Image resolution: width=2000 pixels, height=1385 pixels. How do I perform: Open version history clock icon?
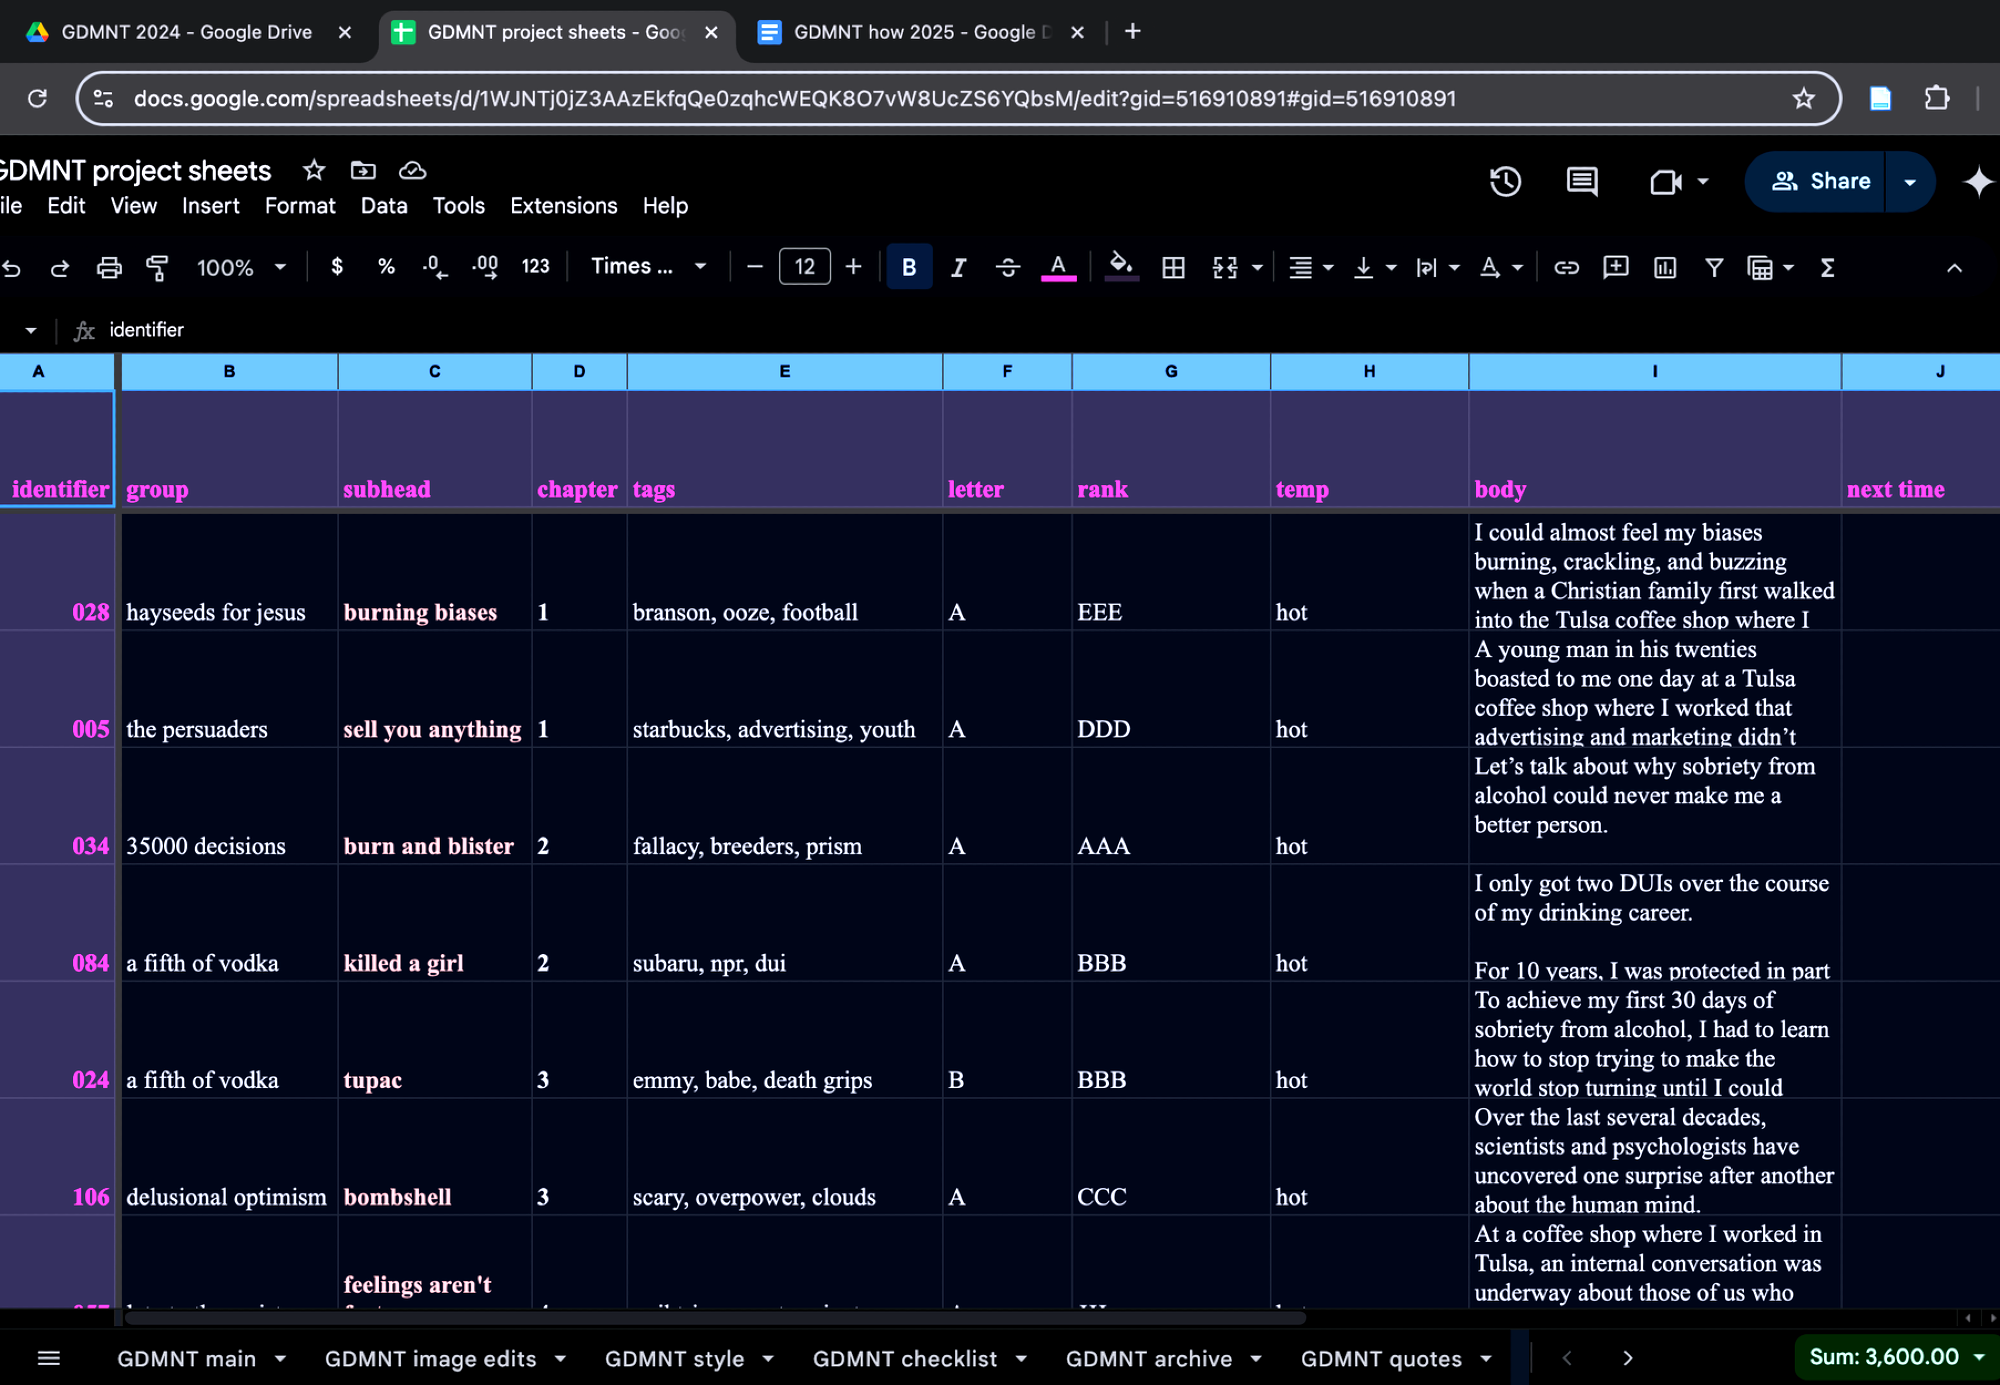[1505, 181]
